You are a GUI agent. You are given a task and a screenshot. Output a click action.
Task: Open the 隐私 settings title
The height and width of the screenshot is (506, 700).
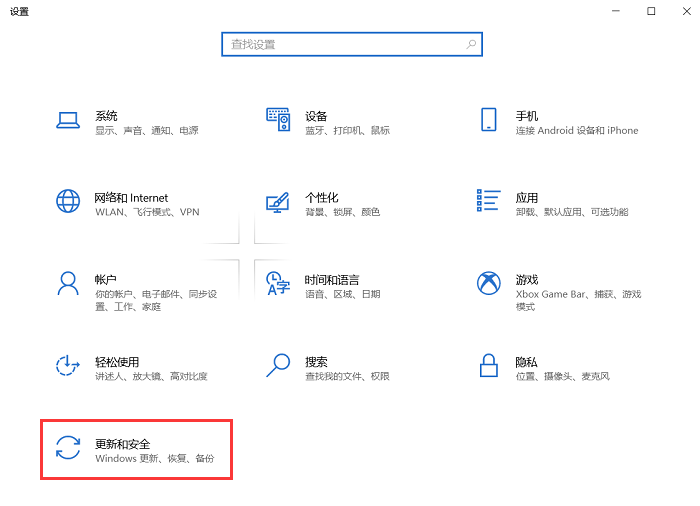[x=526, y=362]
